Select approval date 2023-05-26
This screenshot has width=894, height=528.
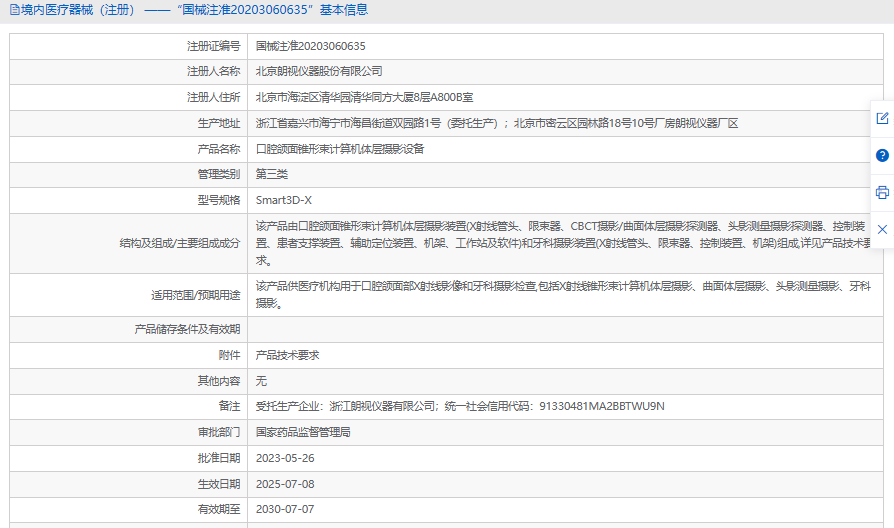tap(285, 458)
